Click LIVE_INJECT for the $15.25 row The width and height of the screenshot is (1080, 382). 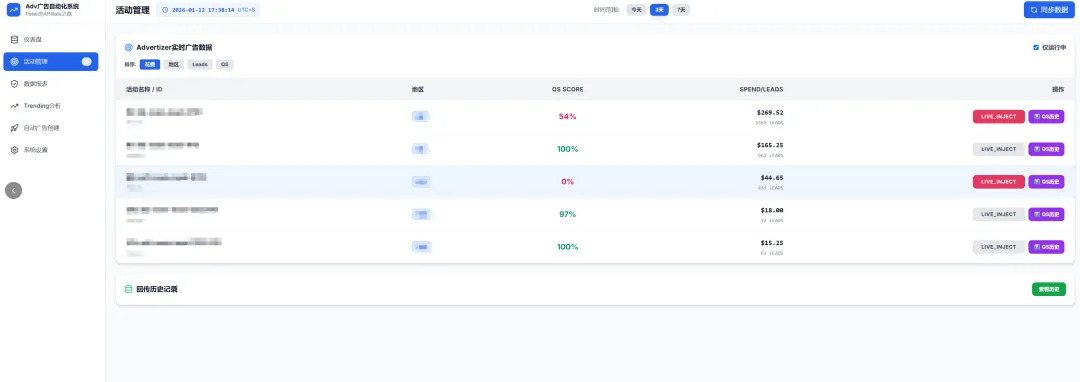(x=999, y=246)
